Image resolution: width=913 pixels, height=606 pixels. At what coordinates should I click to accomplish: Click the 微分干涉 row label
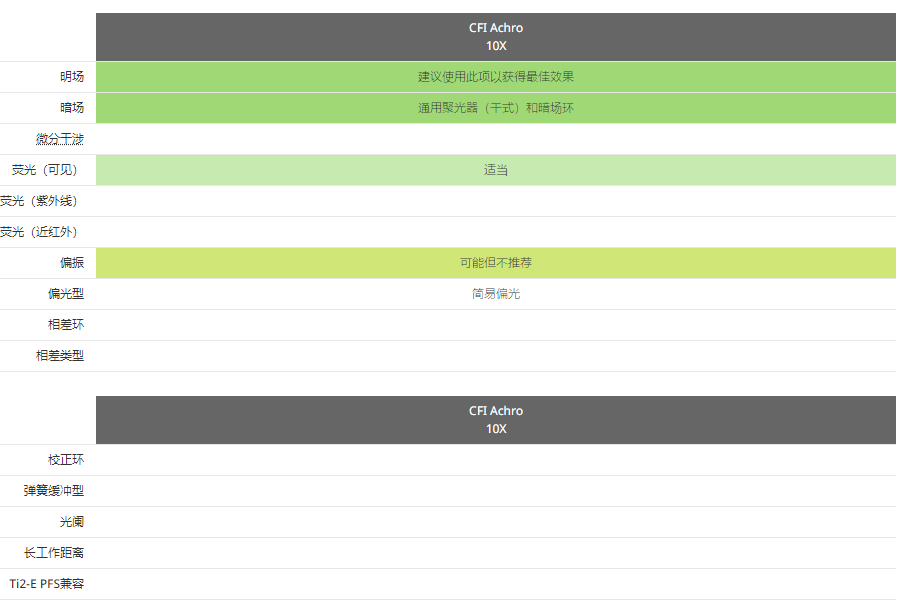(60, 139)
